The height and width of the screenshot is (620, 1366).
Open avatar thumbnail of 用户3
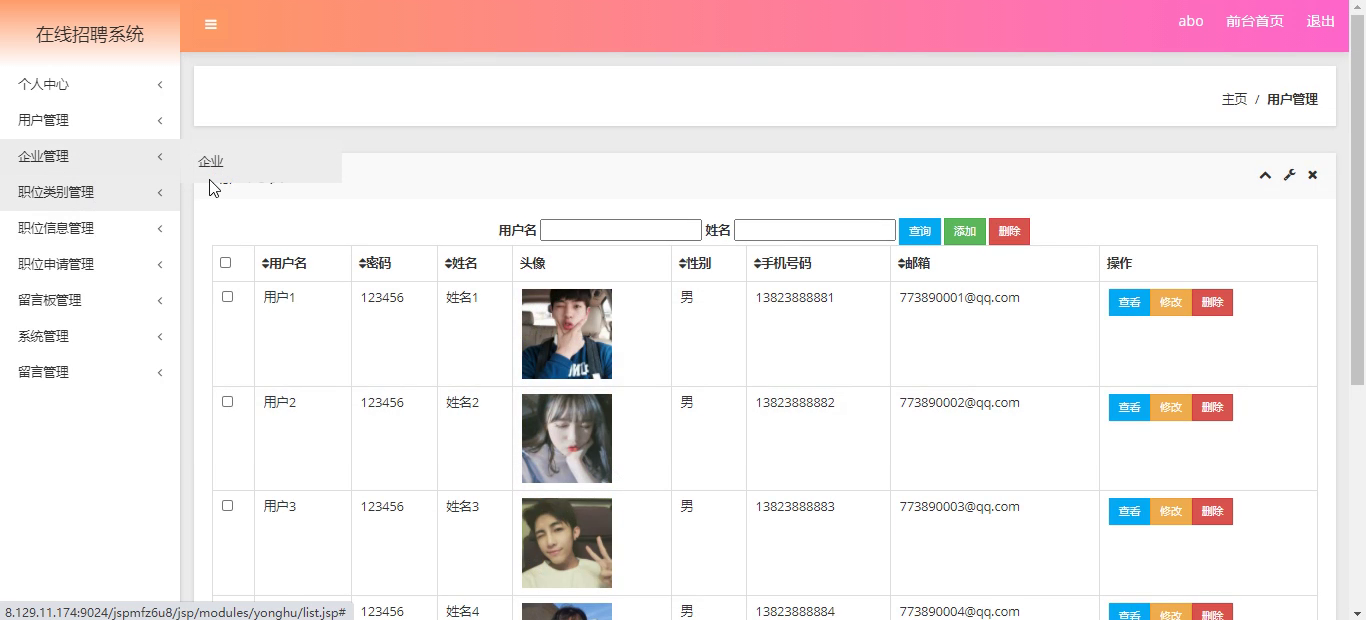tap(567, 543)
